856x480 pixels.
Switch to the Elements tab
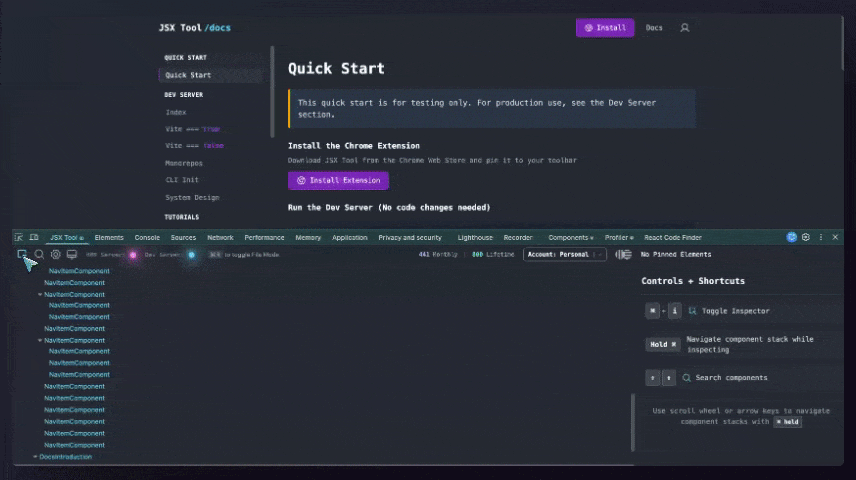109,238
